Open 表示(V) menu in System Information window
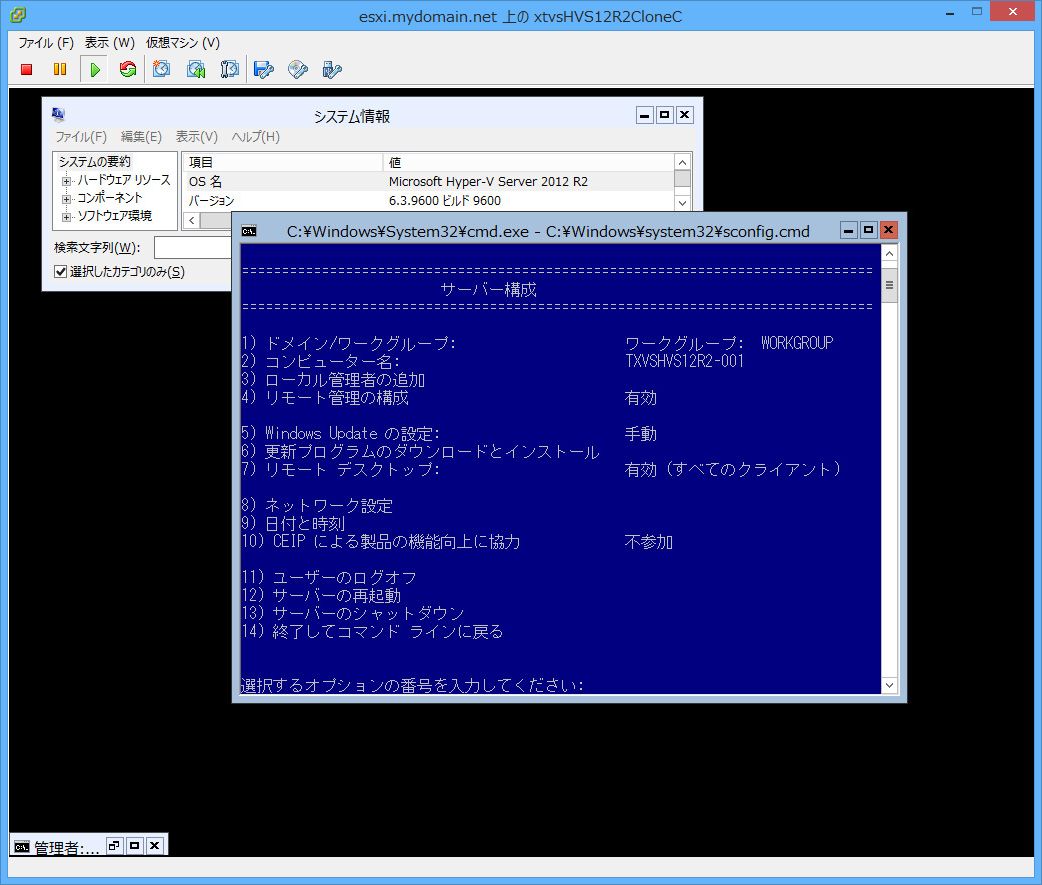The image size is (1042, 885). (197, 137)
